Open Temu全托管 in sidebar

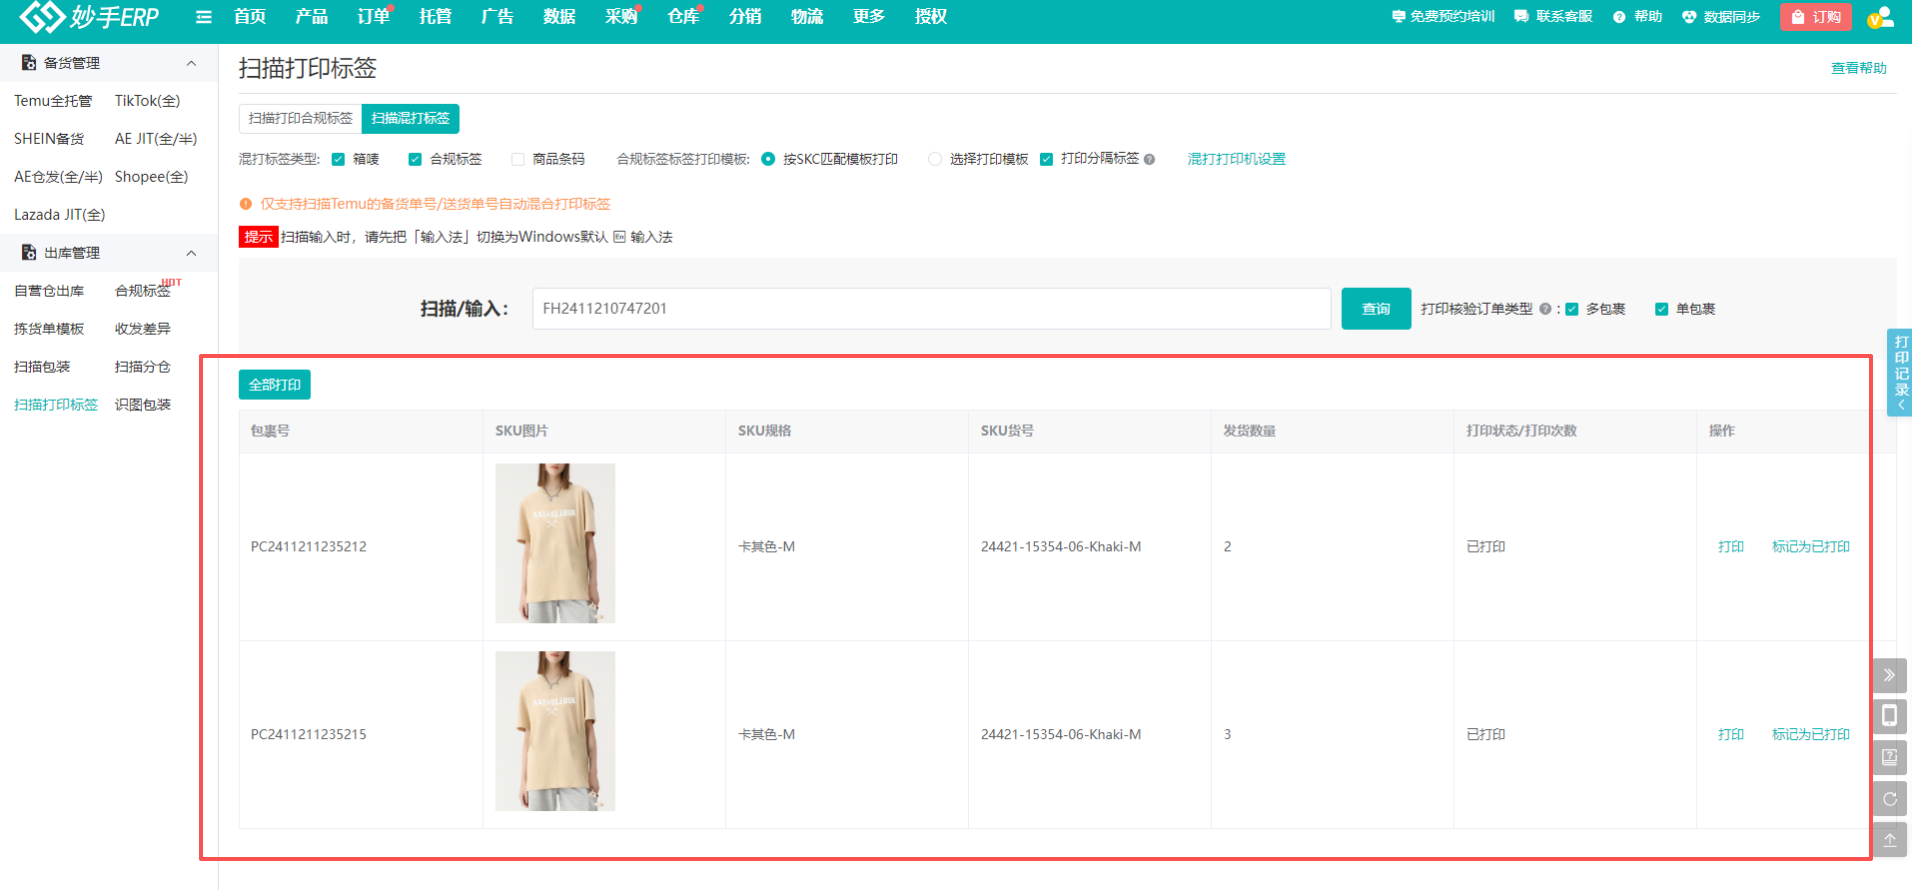53,101
